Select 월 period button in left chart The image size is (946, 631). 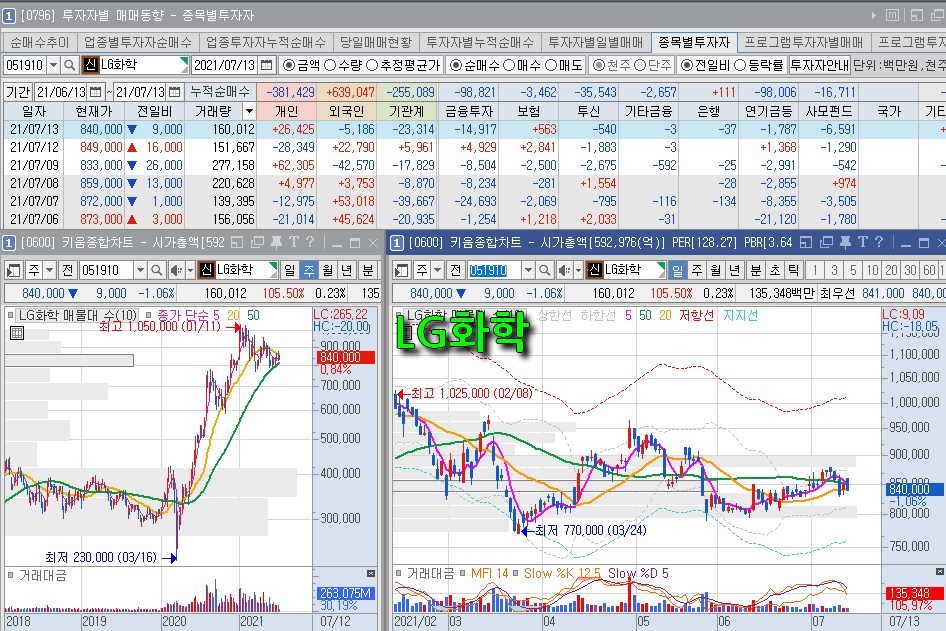[328, 270]
